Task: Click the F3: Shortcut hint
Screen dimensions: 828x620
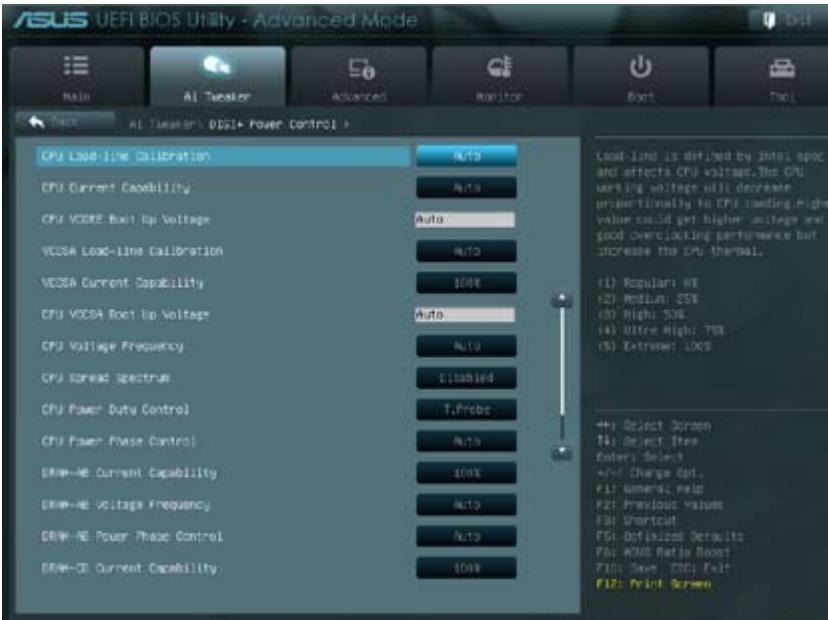Action: (x=636, y=520)
